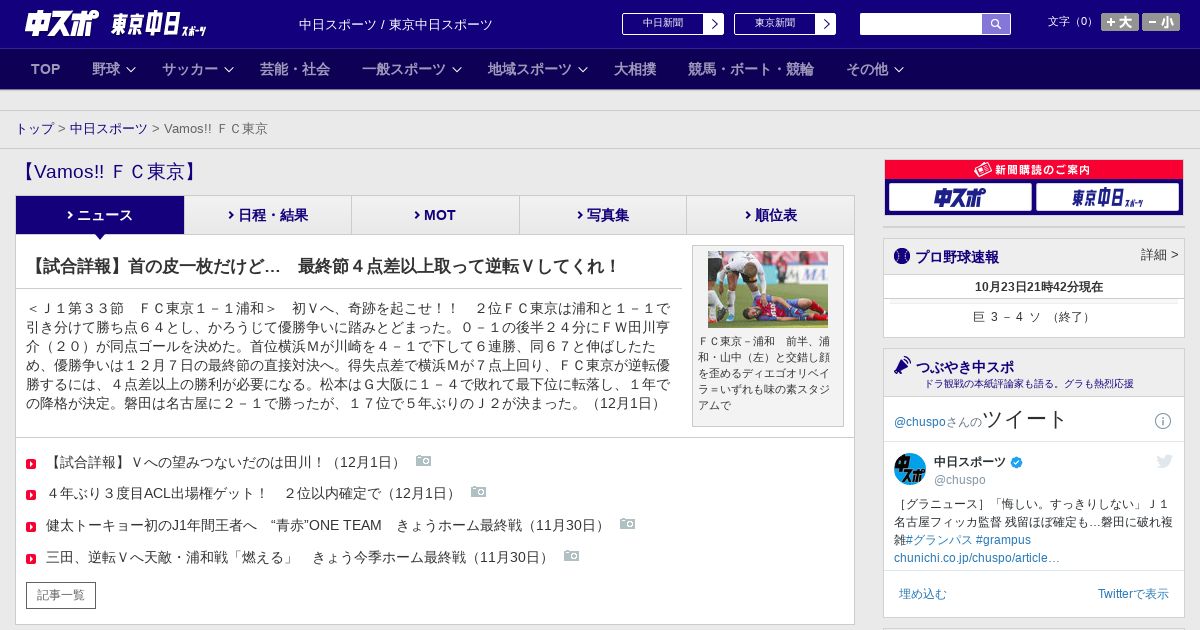The height and width of the screenshot is (630, 1200).
Task: Switch to the 順位表 tab
Action: (x=770, y=215)
